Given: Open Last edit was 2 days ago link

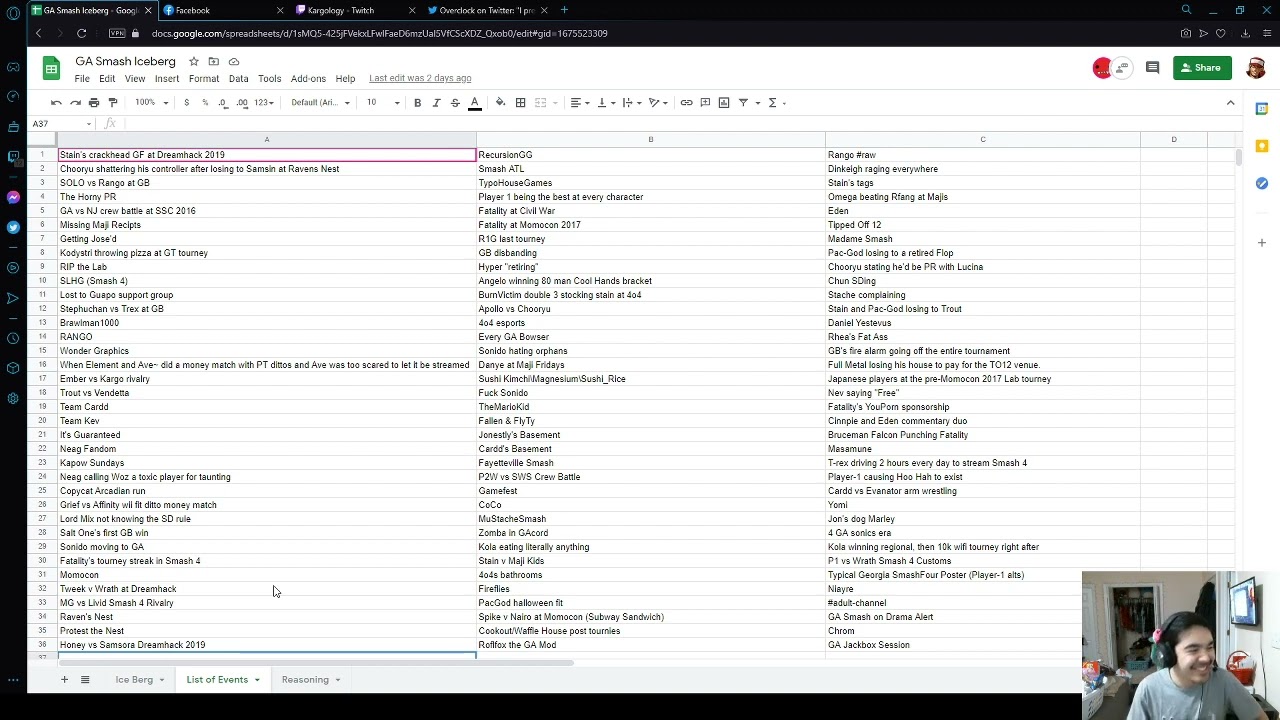Looking at the screenshot, I should tap(420, 78).
